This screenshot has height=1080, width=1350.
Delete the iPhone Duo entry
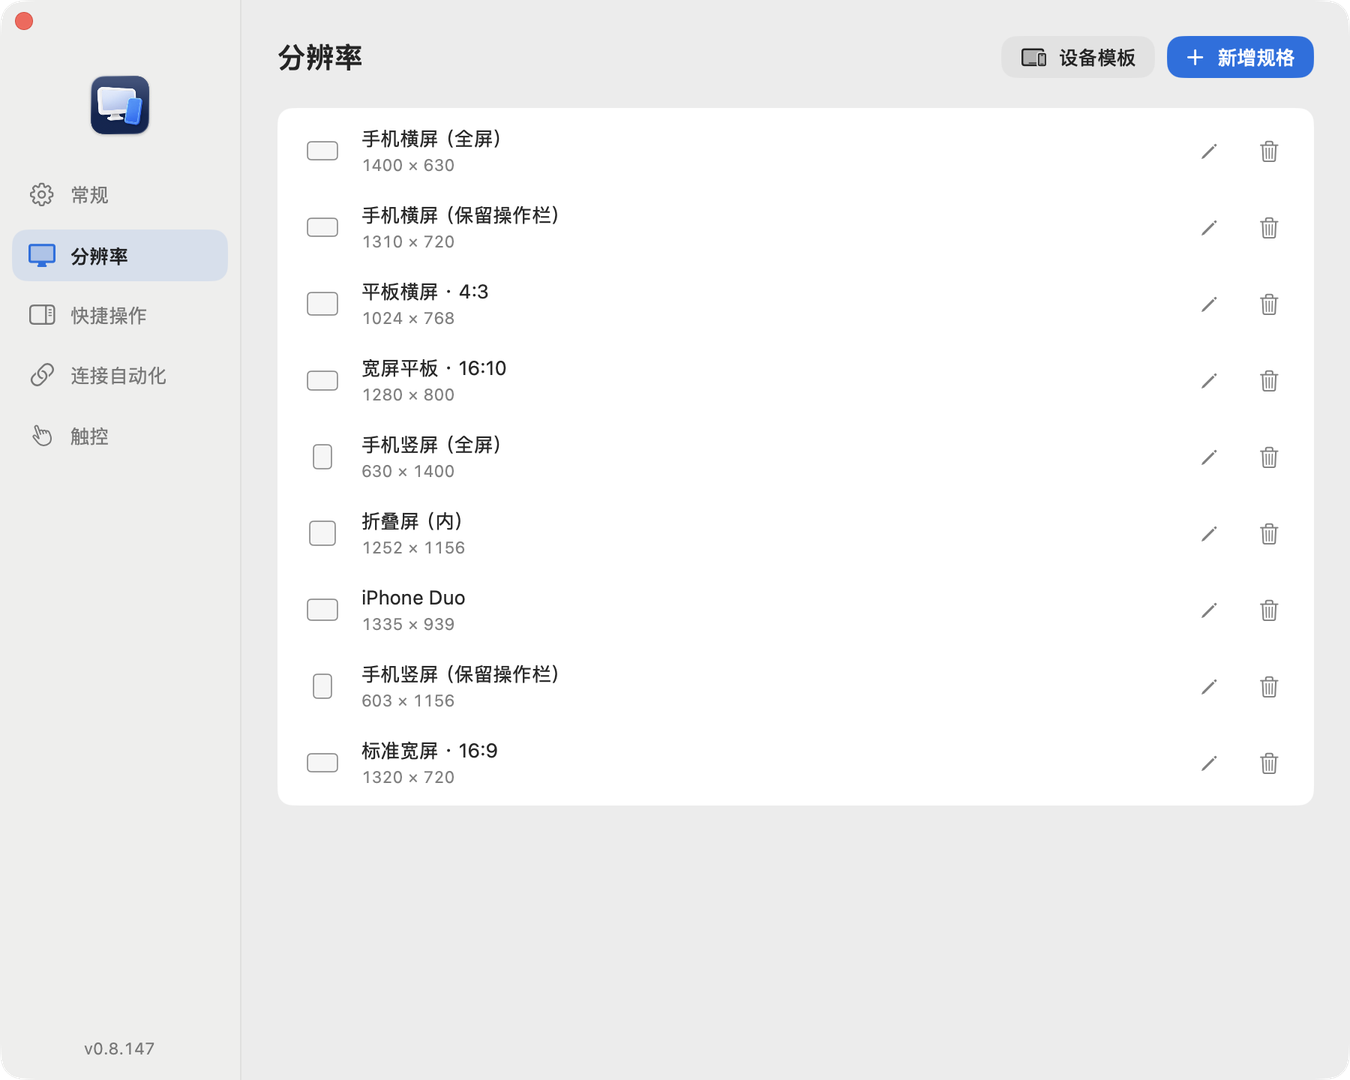pyautogui.click(x=1269, y=610)
